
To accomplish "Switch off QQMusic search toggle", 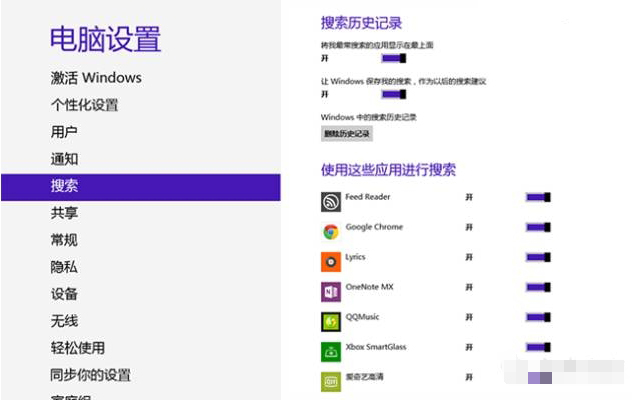I will coord(538,317).
